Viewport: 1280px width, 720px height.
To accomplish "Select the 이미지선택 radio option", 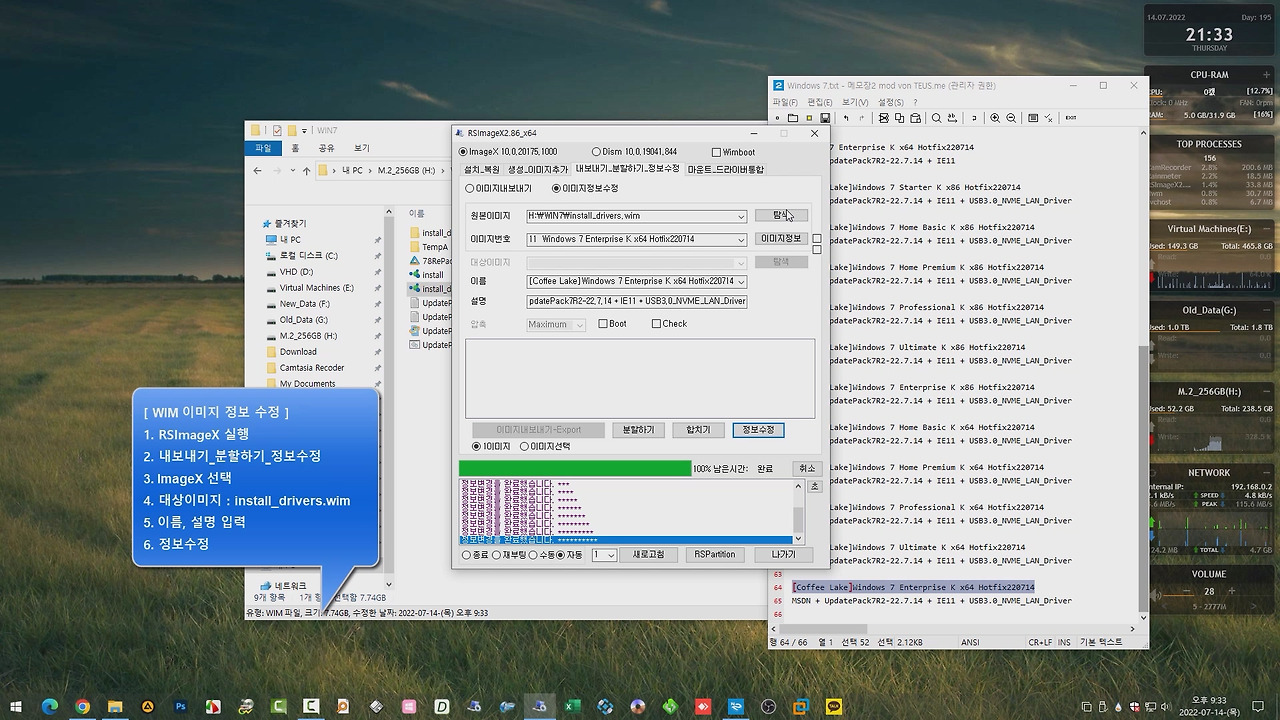I will coord(545,446).
